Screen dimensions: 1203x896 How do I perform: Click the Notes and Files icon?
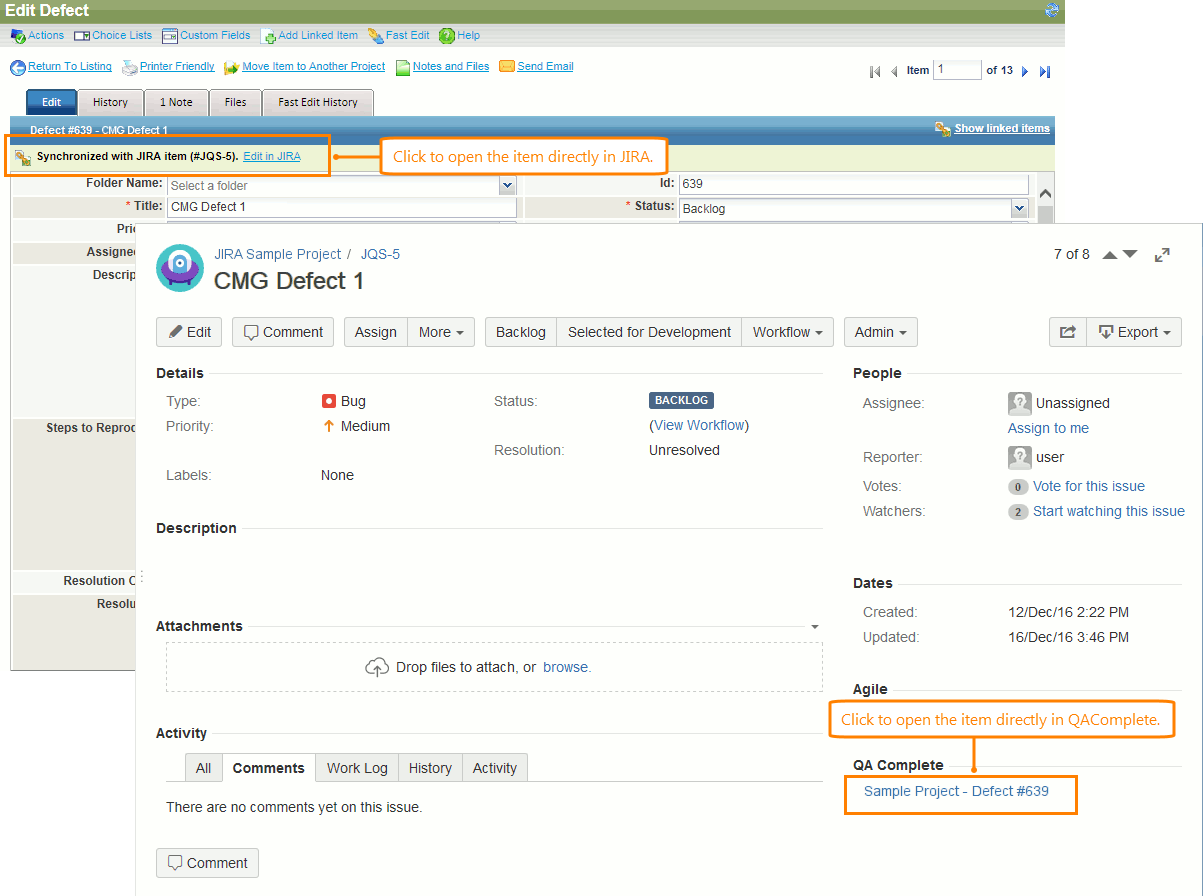coord(403,67)
